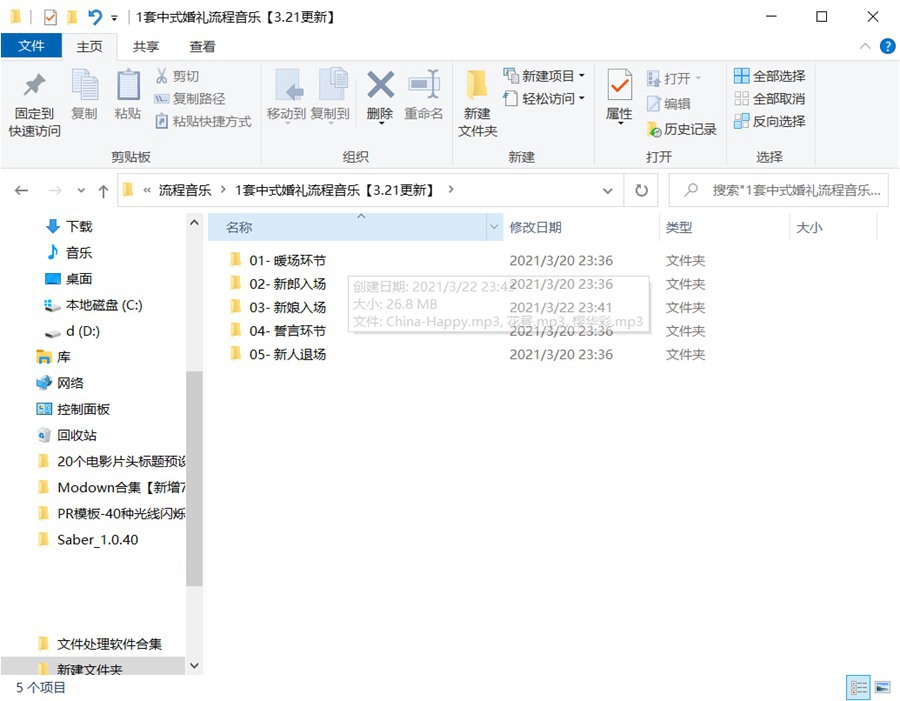Create a new folder (新建文件夹)

pyautogui.click(x=477, y=103)
